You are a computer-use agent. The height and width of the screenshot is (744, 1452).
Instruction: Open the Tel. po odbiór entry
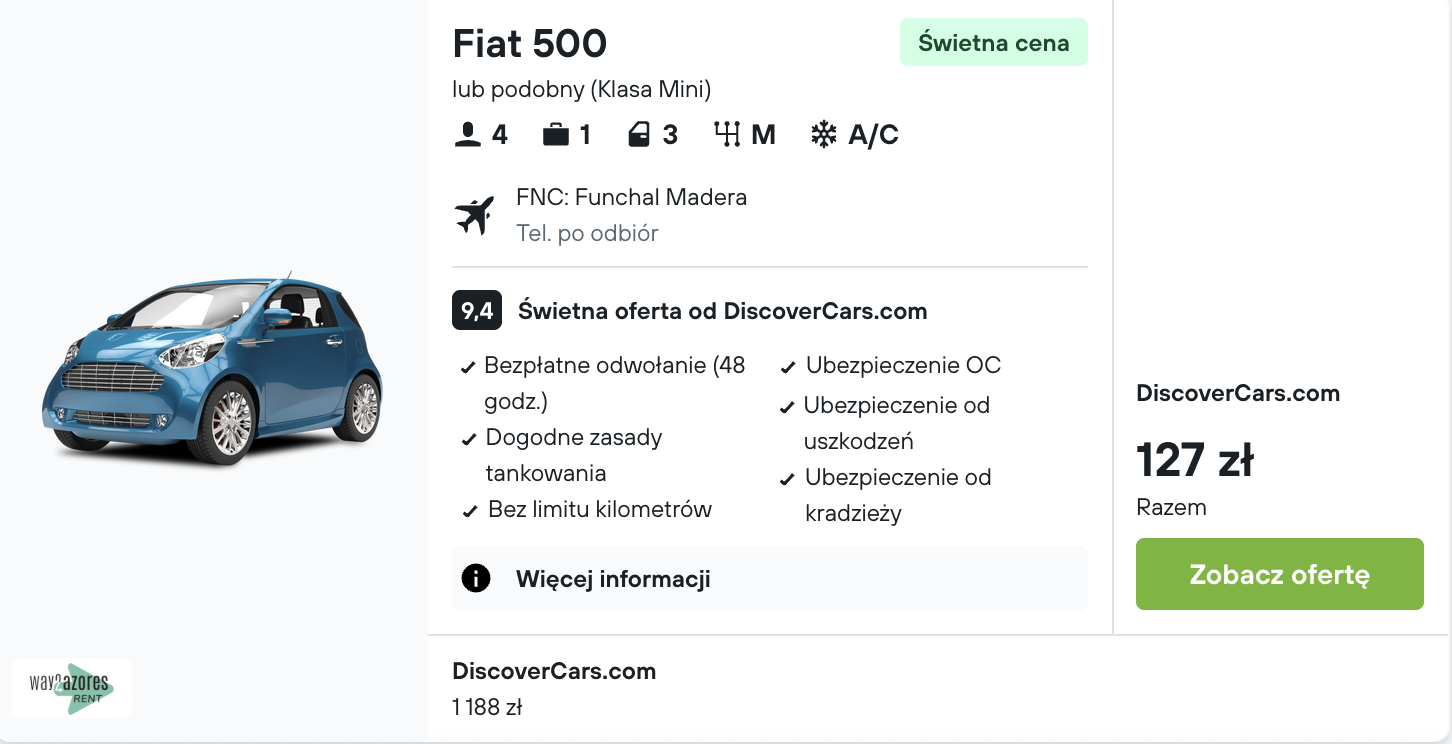click(587, 232)
